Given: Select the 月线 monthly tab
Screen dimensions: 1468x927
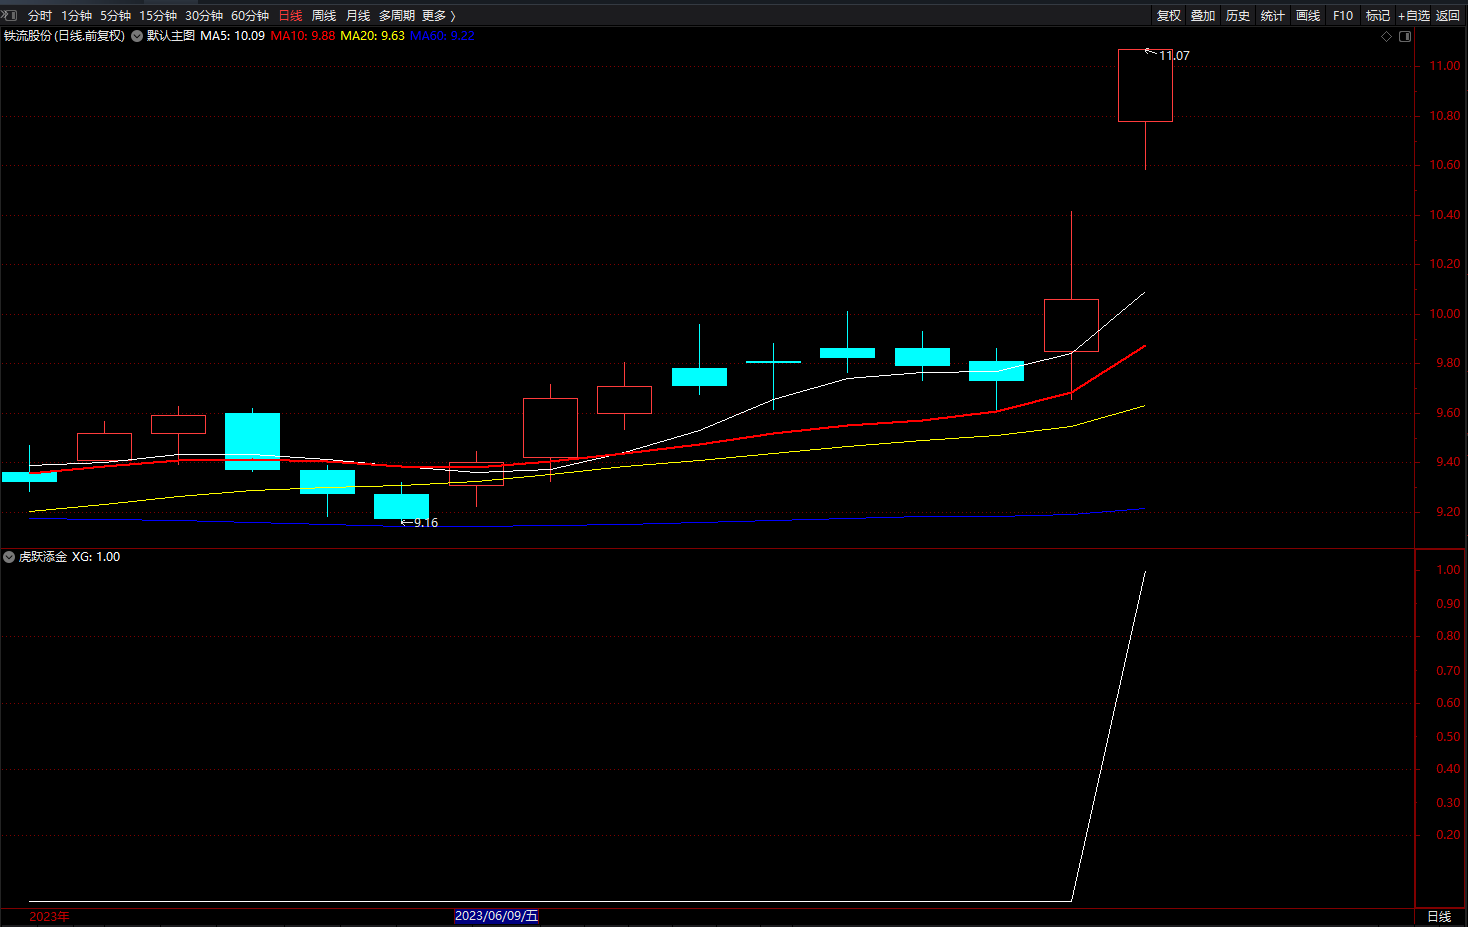Looking at the screenshot, I should (358, 16).
